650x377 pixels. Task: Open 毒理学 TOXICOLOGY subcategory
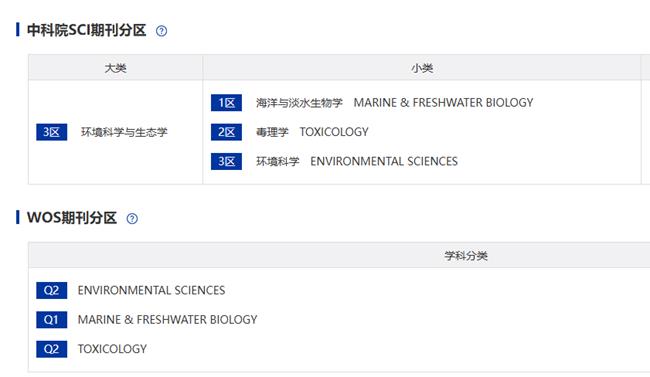[312, 132]
